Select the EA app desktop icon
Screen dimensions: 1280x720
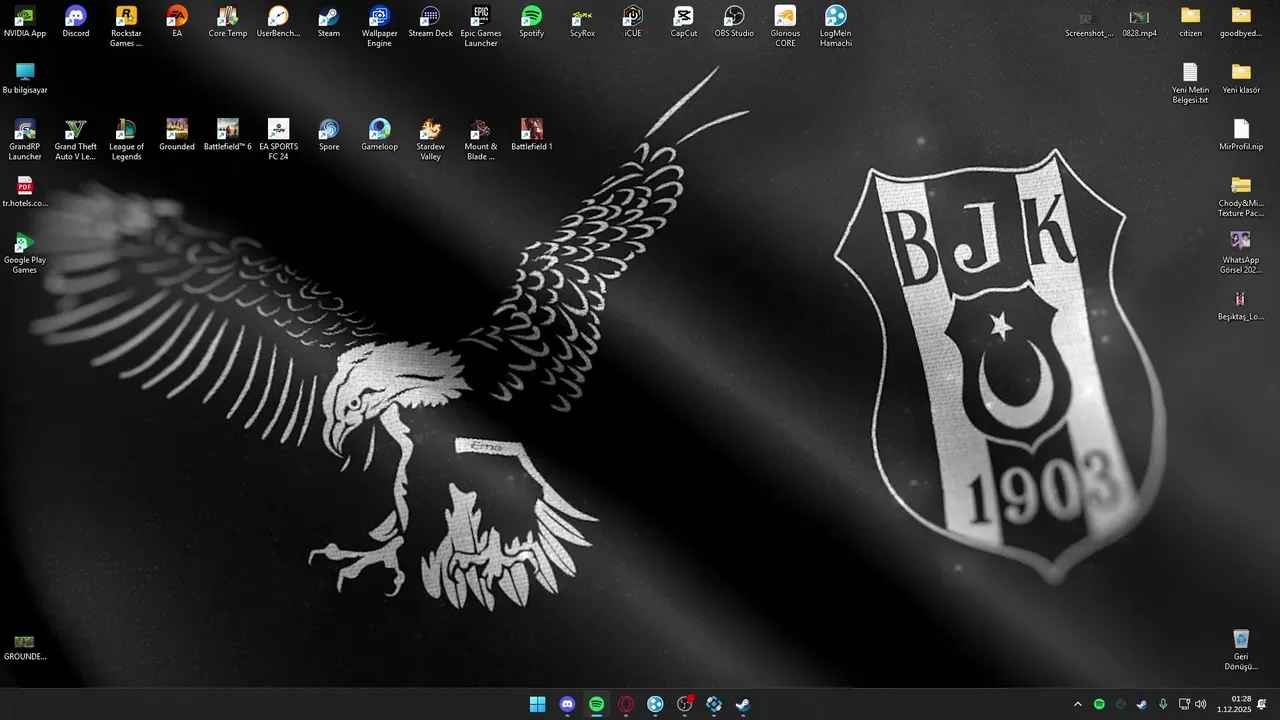[x=177, y=22]
